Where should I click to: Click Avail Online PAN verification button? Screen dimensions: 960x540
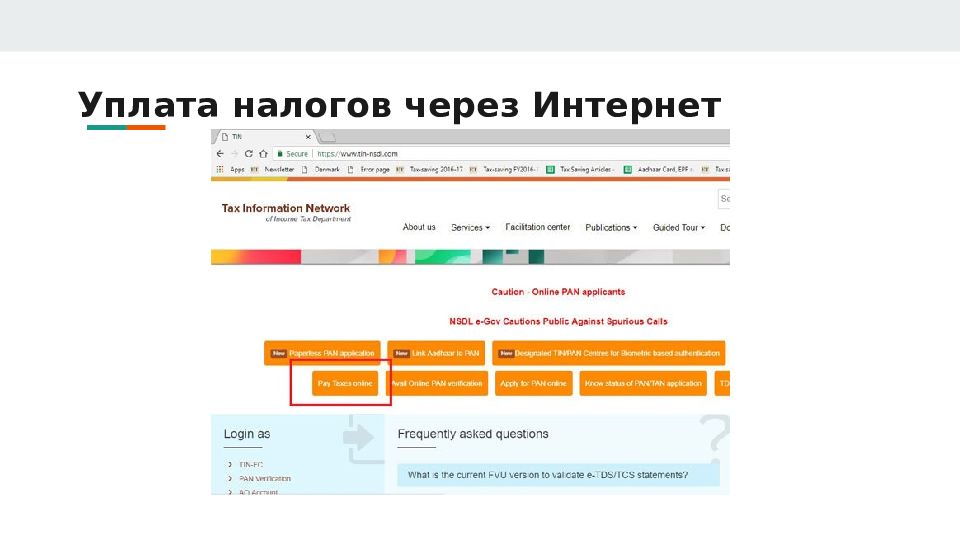[437, 383]
